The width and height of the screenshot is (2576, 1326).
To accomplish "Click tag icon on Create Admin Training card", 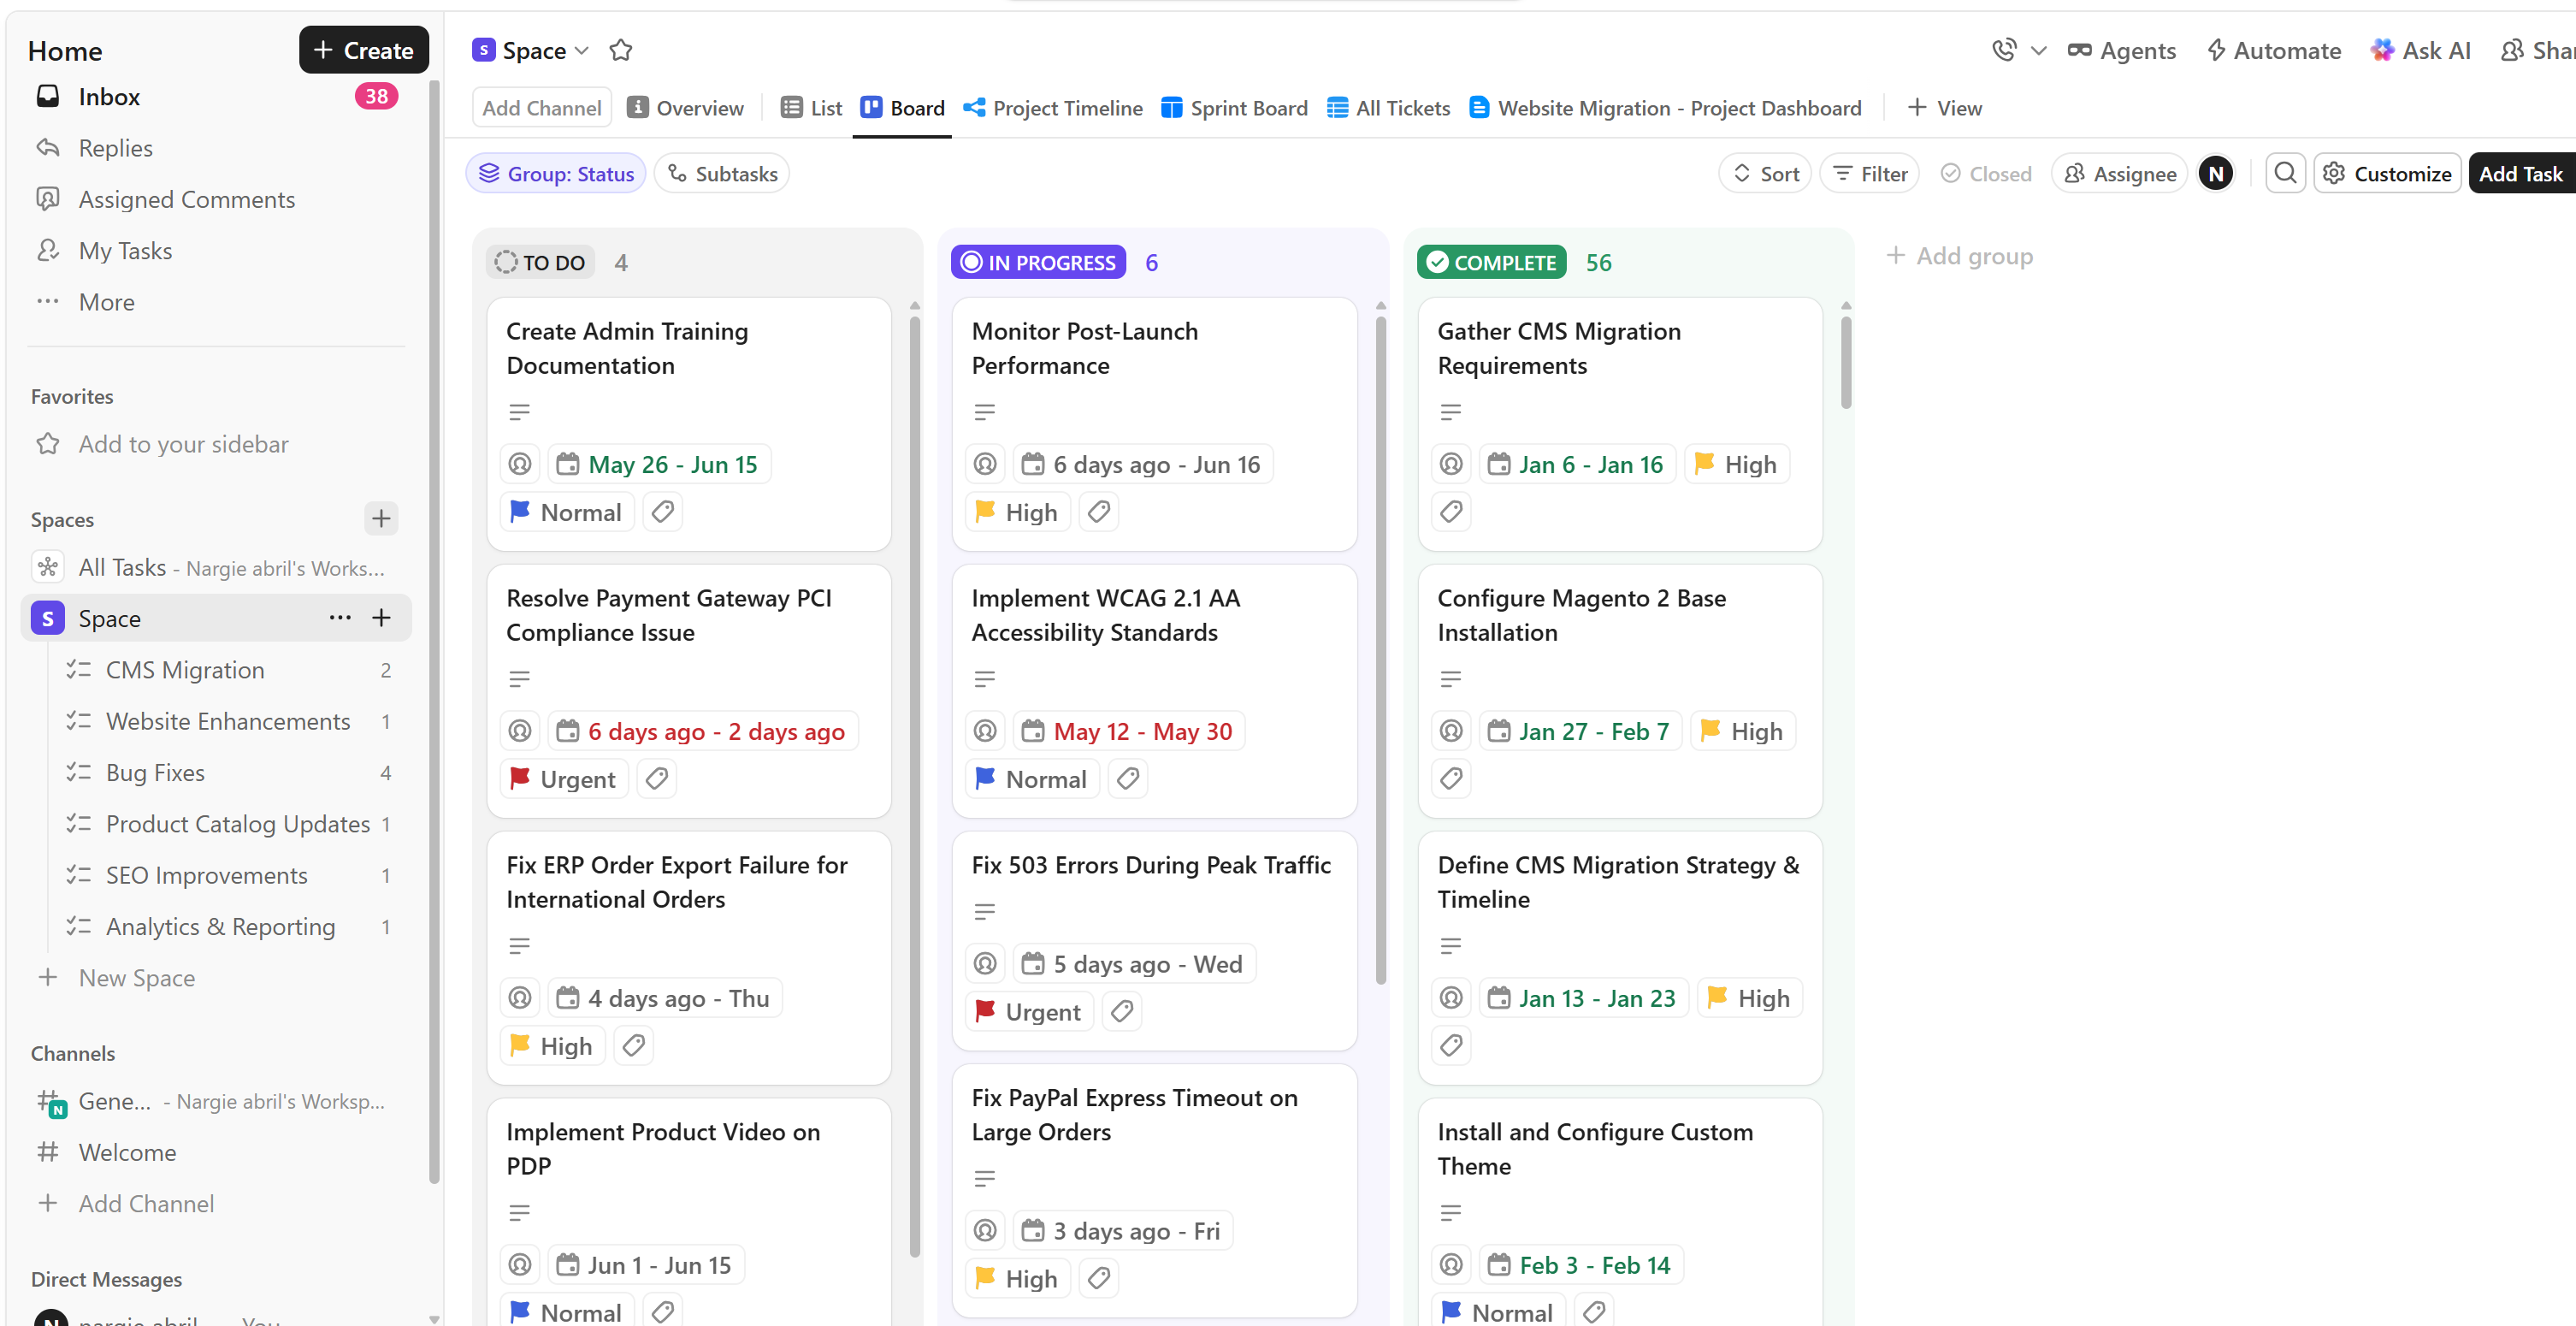I will pyautogui.click(x=662, y=512).
